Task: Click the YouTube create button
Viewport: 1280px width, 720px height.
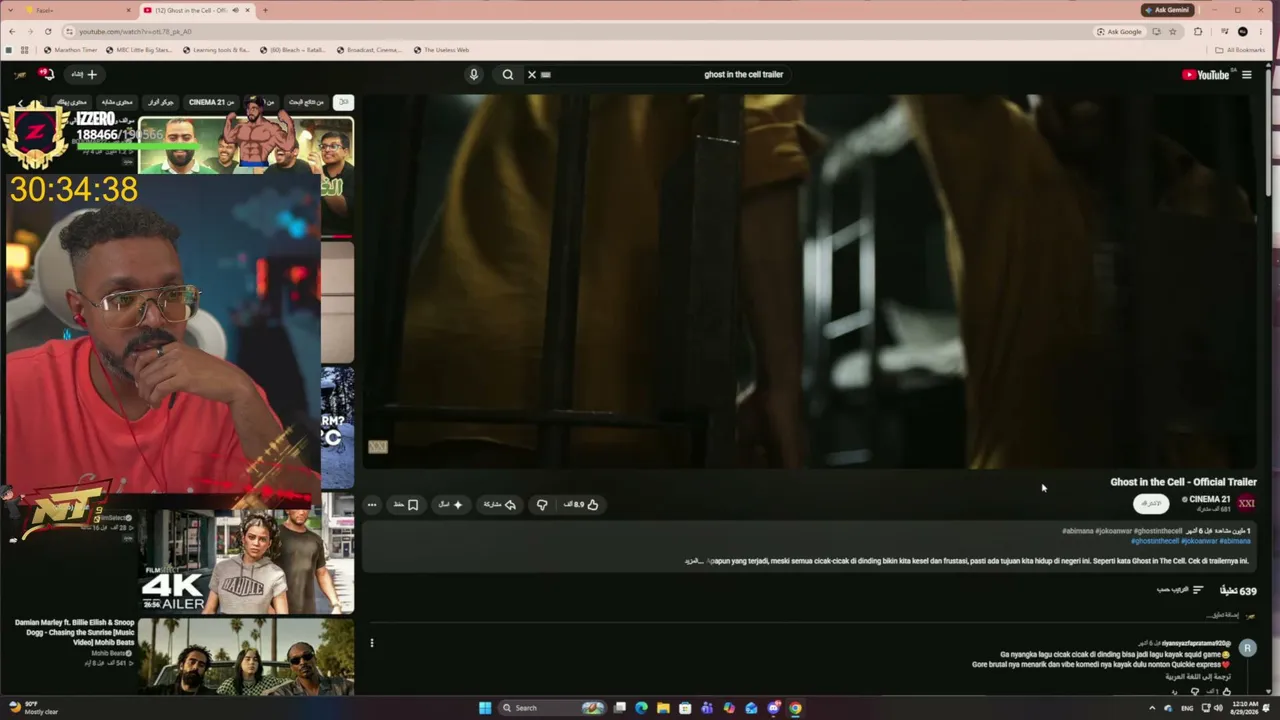Action: (x=84, y=74)
